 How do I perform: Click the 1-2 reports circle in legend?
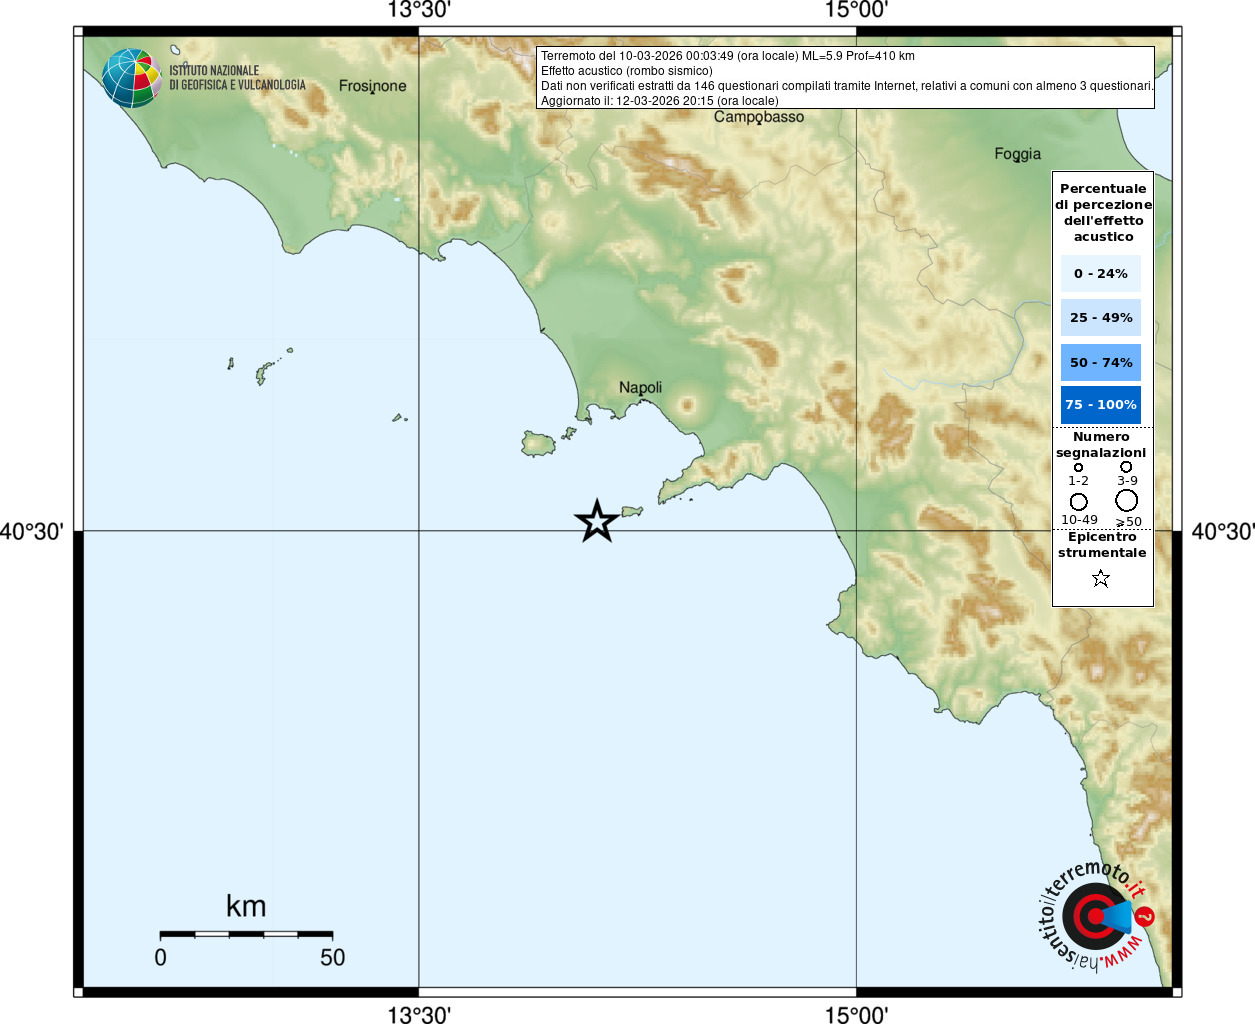pyautogui.click(x=1078, y=467)
